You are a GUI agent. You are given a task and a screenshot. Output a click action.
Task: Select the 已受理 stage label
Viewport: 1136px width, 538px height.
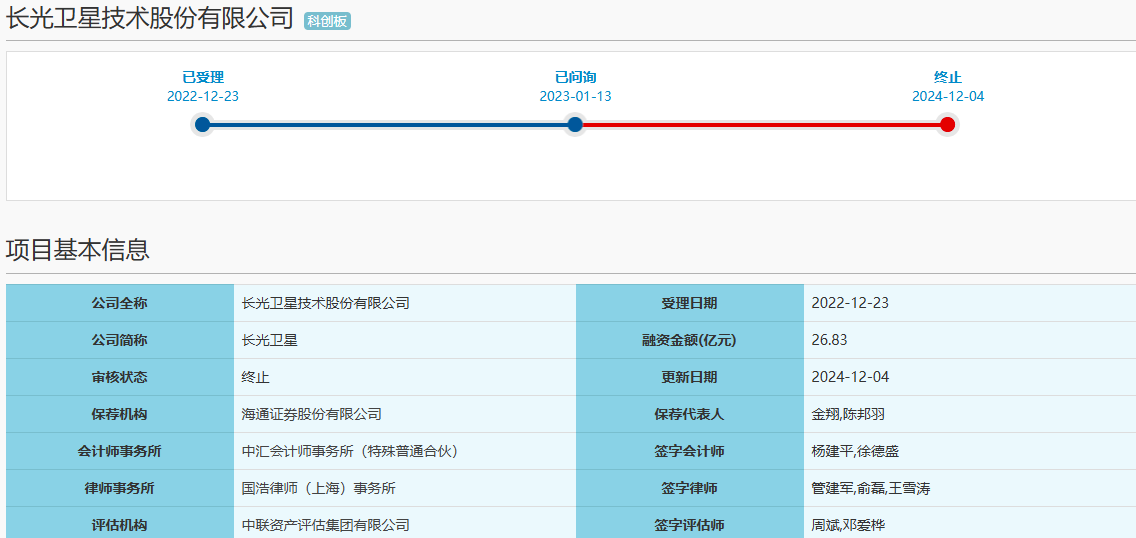pyautogui.click(x=203, y=77)
